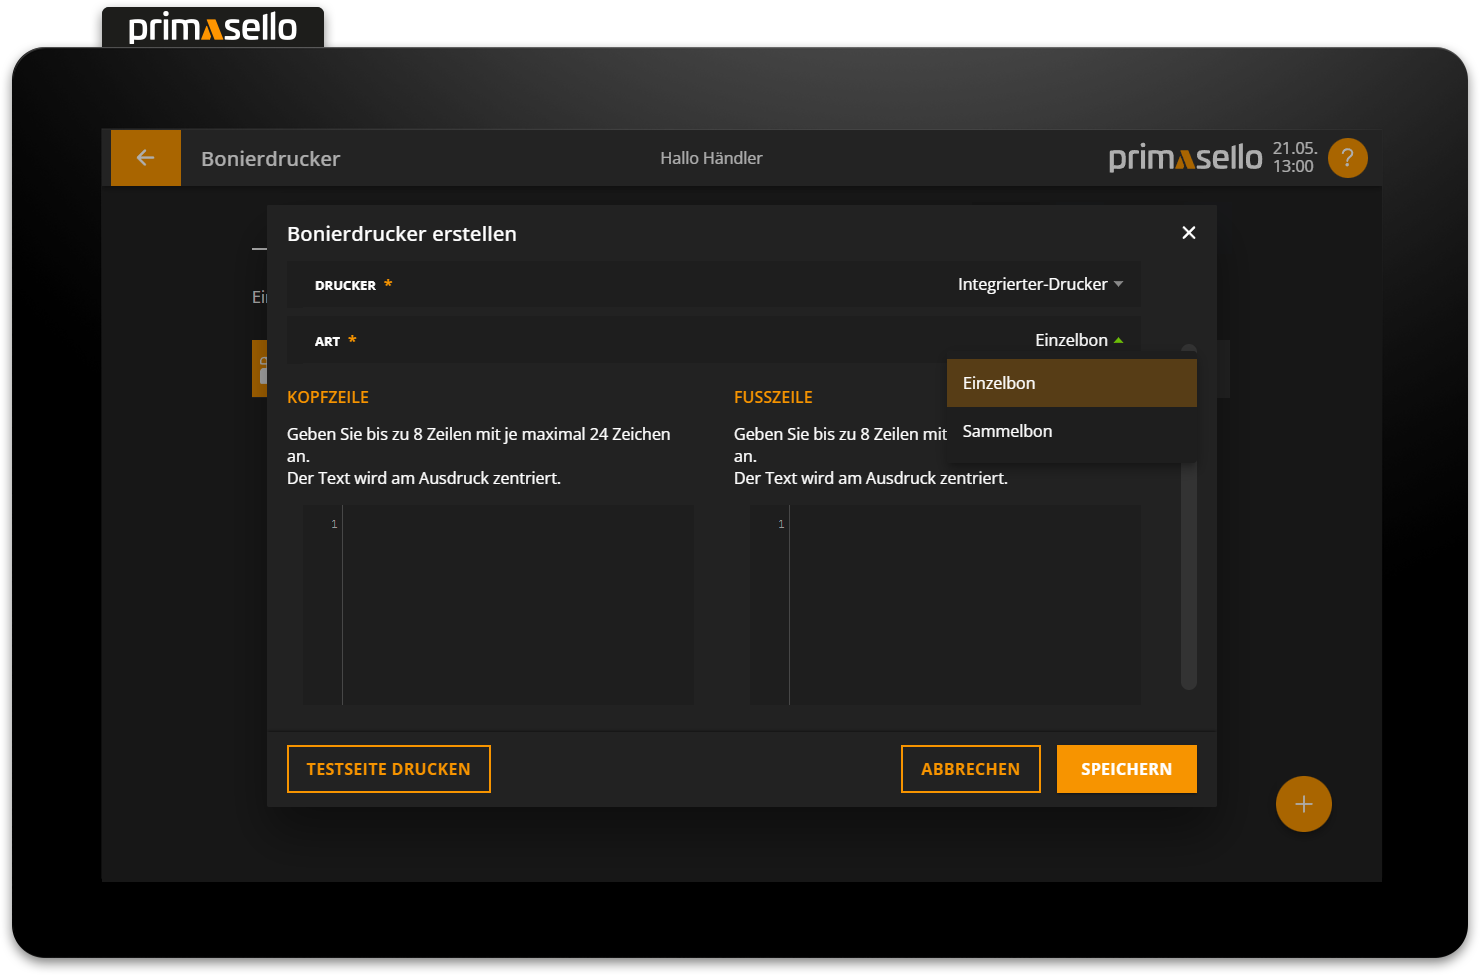Click the date and time display
This screenshot has height=975, width=1480.
pos(1294,158)
